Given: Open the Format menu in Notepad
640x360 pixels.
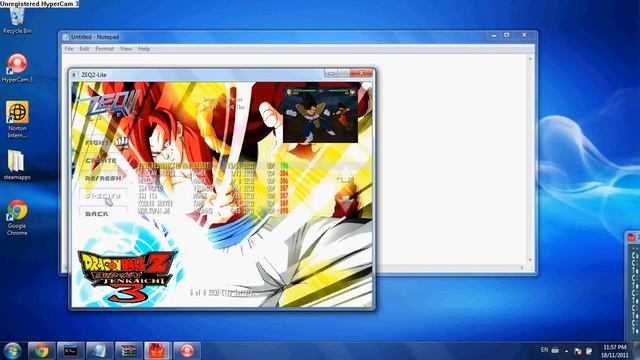Looking at the screenshot, I should click(104, 49).
